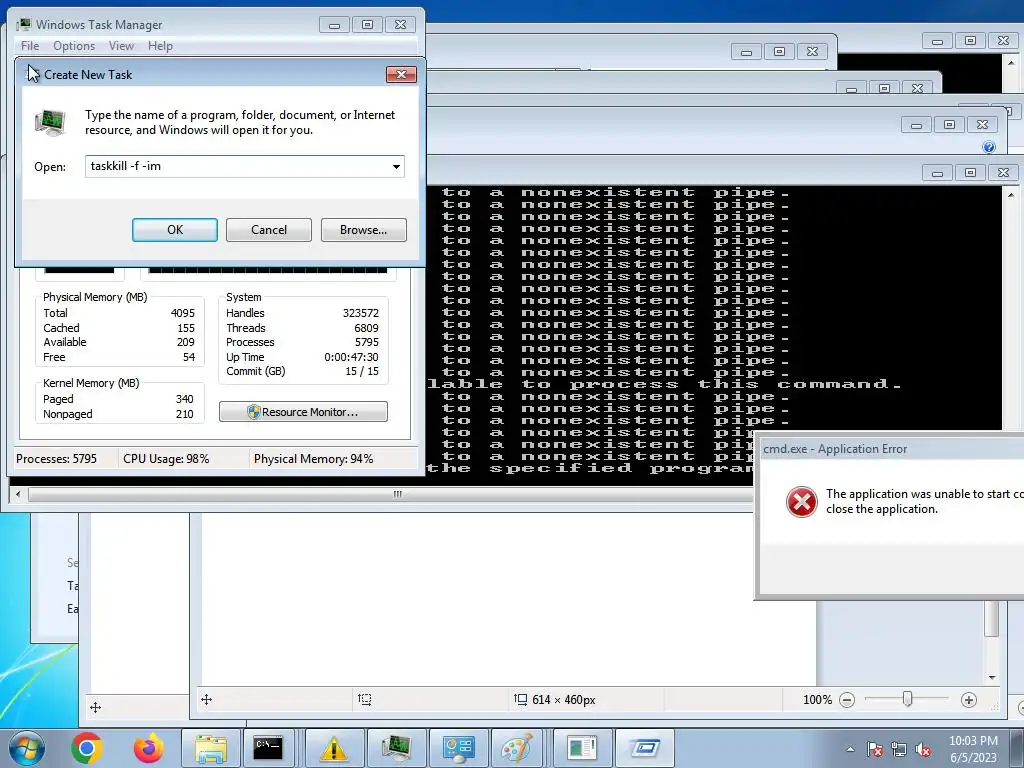Click the console horizontal scrollbar left arrow
This screenshot has height=768, width=1024.
coord(18,494)
